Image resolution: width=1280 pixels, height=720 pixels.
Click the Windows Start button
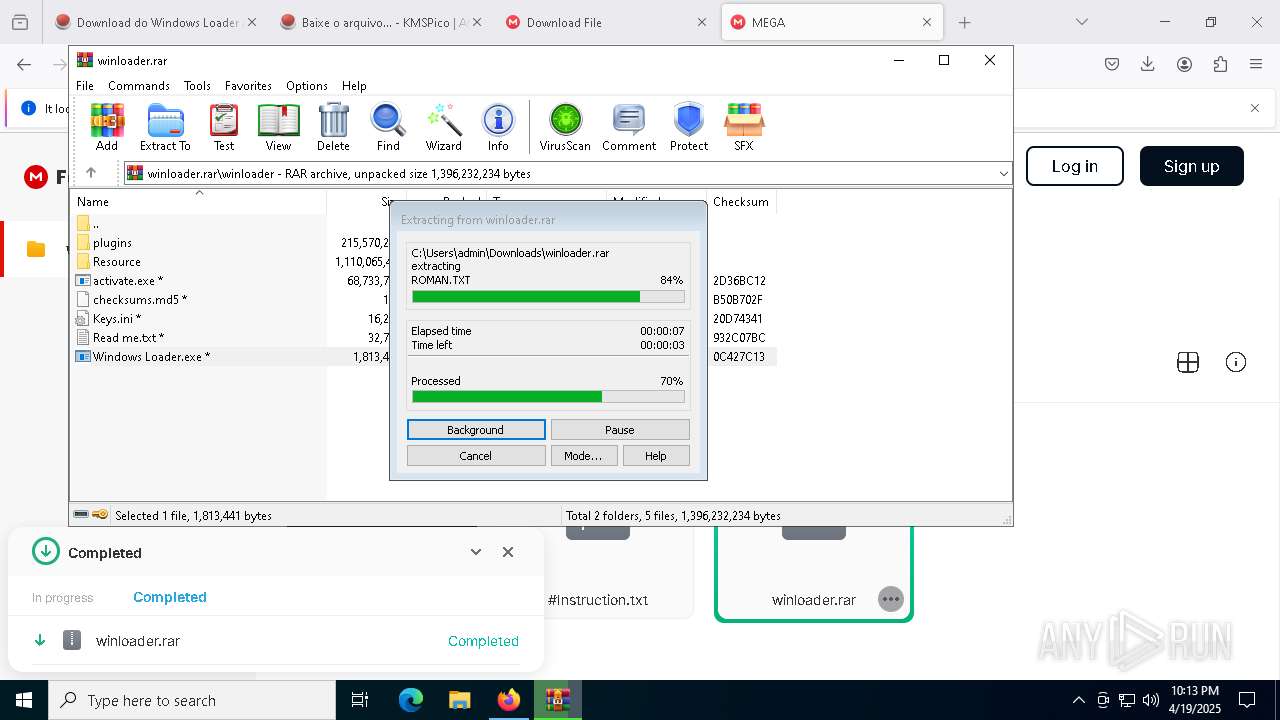tap(24, 700)
